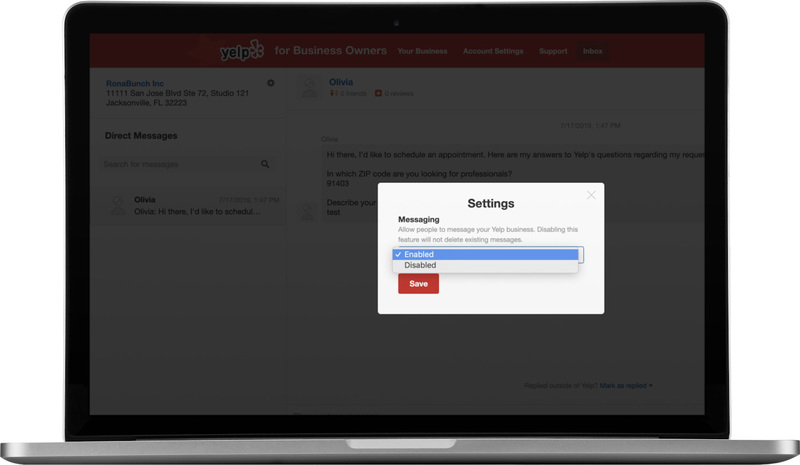This screenshot has width=800, height=465.
Task: Click Olivia's profile picture in the conversation header
Action: 310,87
